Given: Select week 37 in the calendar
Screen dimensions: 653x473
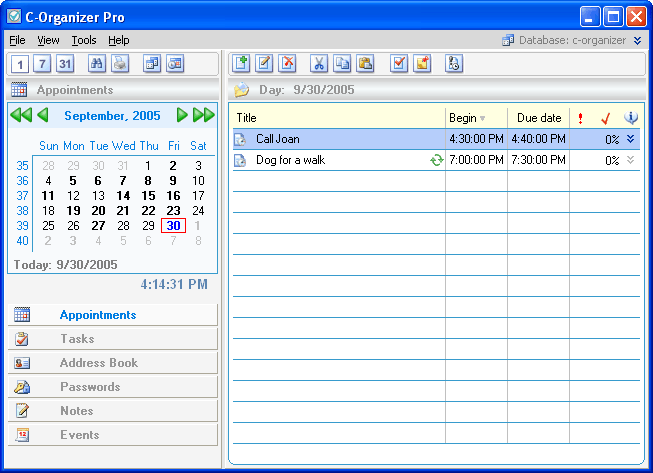Looking at the screenshot, I should (x=22, y=196).
